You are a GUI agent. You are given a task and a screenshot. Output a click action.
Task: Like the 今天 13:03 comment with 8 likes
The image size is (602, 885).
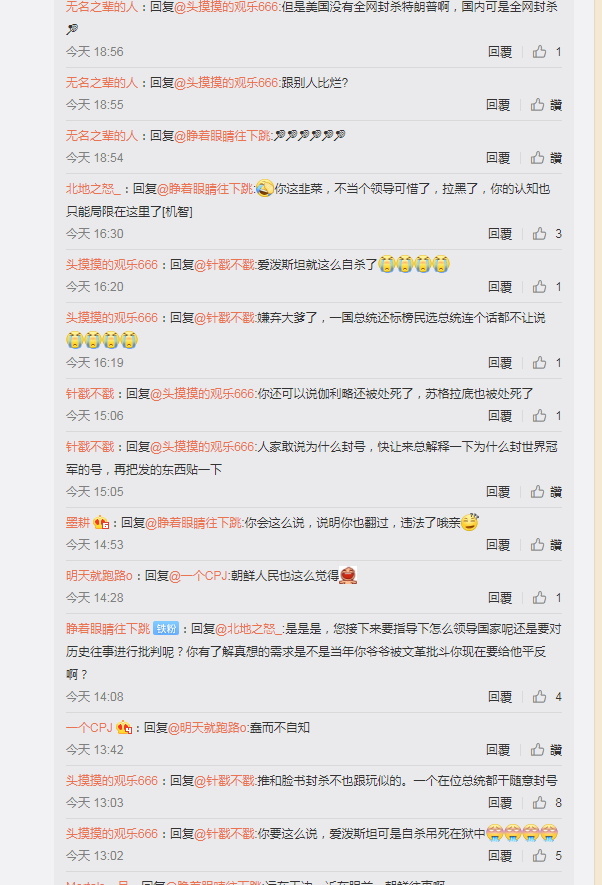[x=540, y=803]
